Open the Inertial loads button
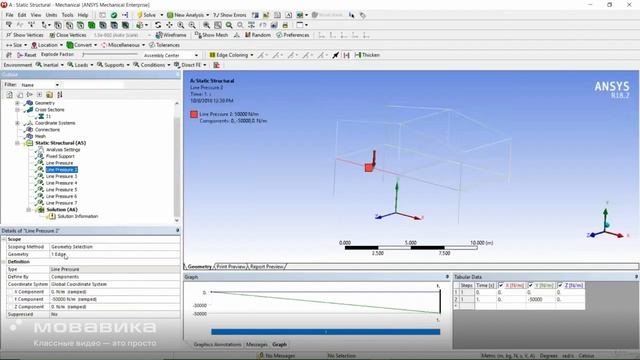Viewport: 640px width, 360px height. [49, 65]
